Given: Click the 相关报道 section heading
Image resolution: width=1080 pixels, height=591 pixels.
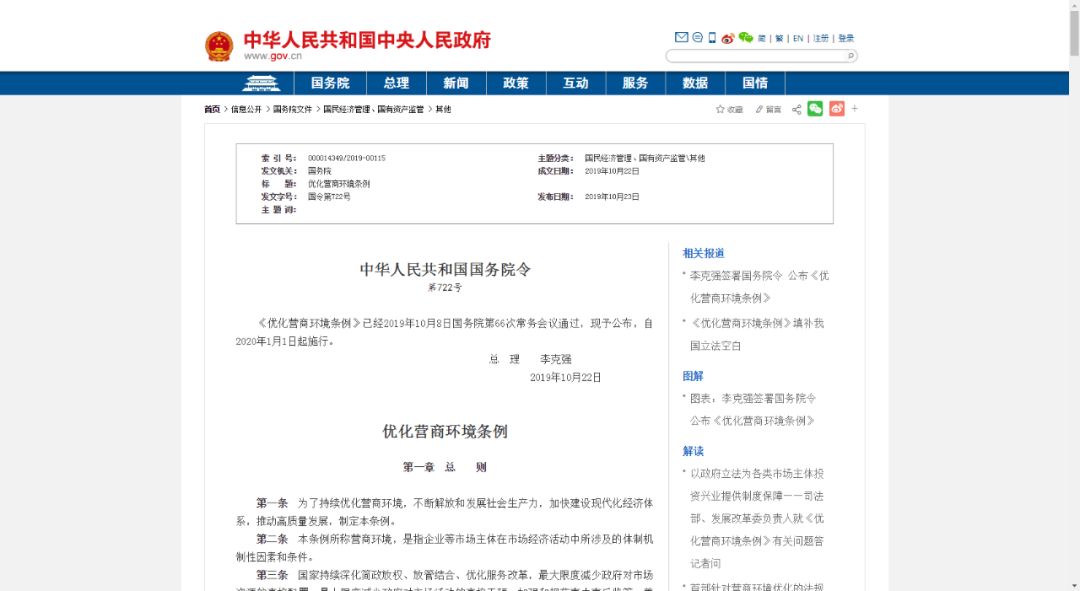Looking at the screenshot, I should (x=703, y=253).
